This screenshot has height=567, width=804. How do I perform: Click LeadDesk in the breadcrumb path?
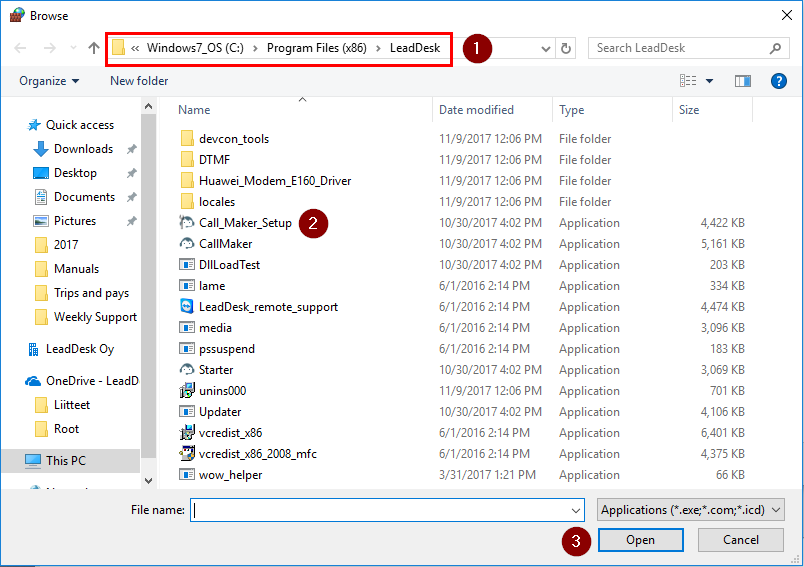click(415, 48)
